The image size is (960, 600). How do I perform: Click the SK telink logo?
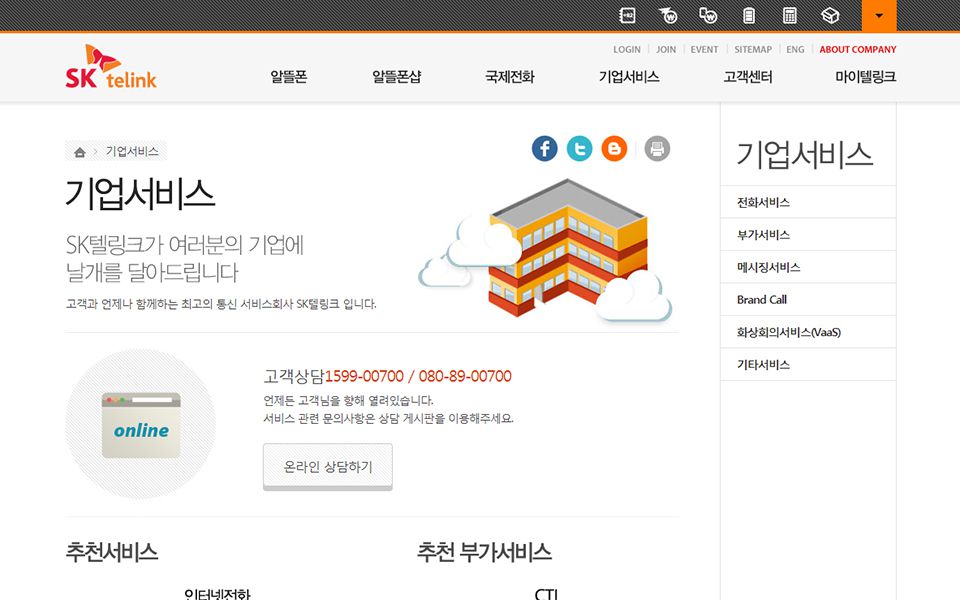tap(111, 68)
